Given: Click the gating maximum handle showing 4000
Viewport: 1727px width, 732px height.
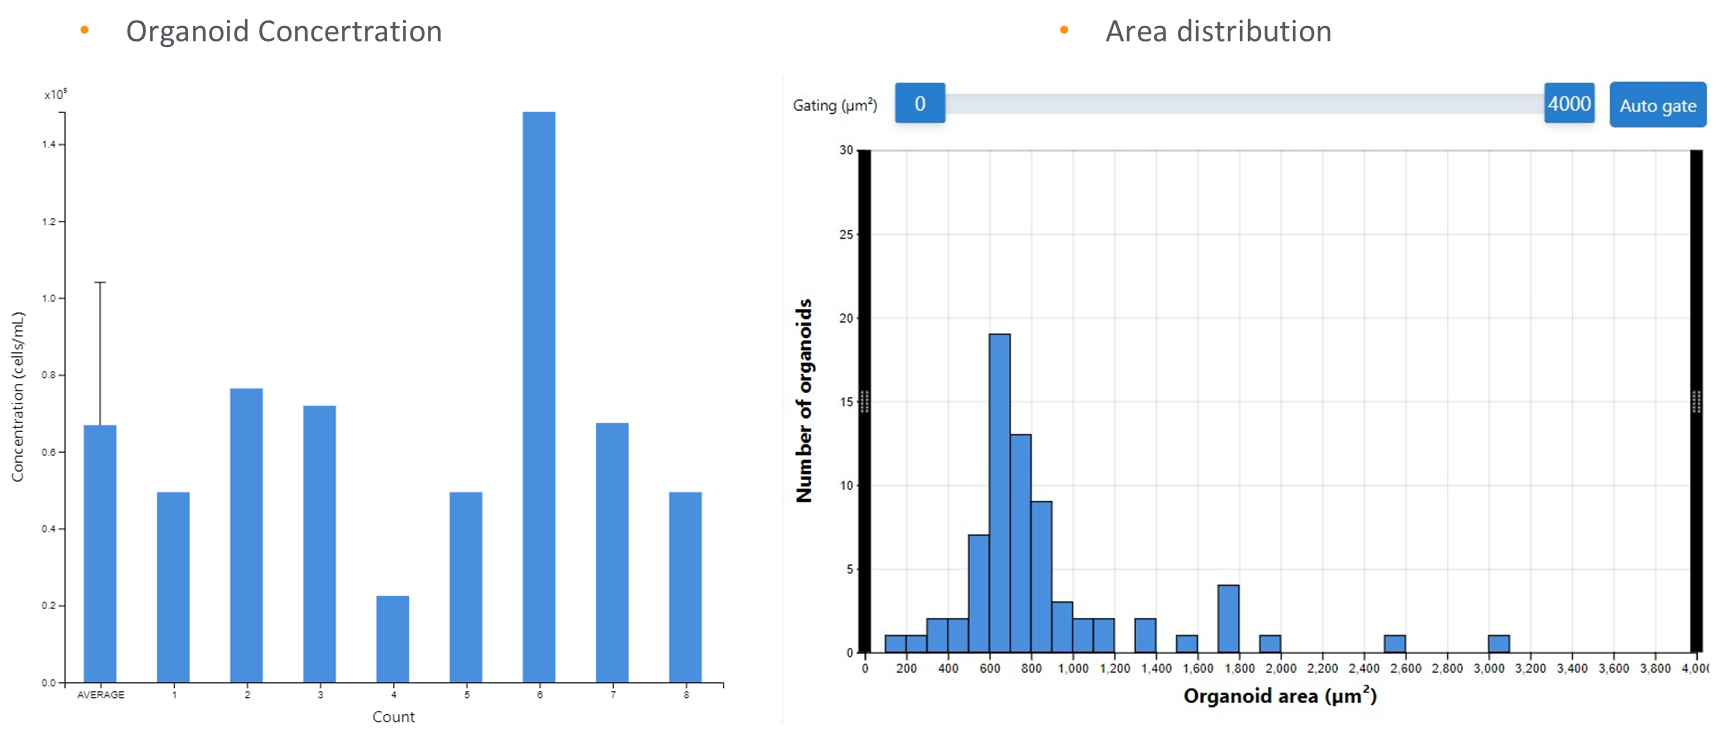Looking at the screenshot, I should pos(1568,104).
